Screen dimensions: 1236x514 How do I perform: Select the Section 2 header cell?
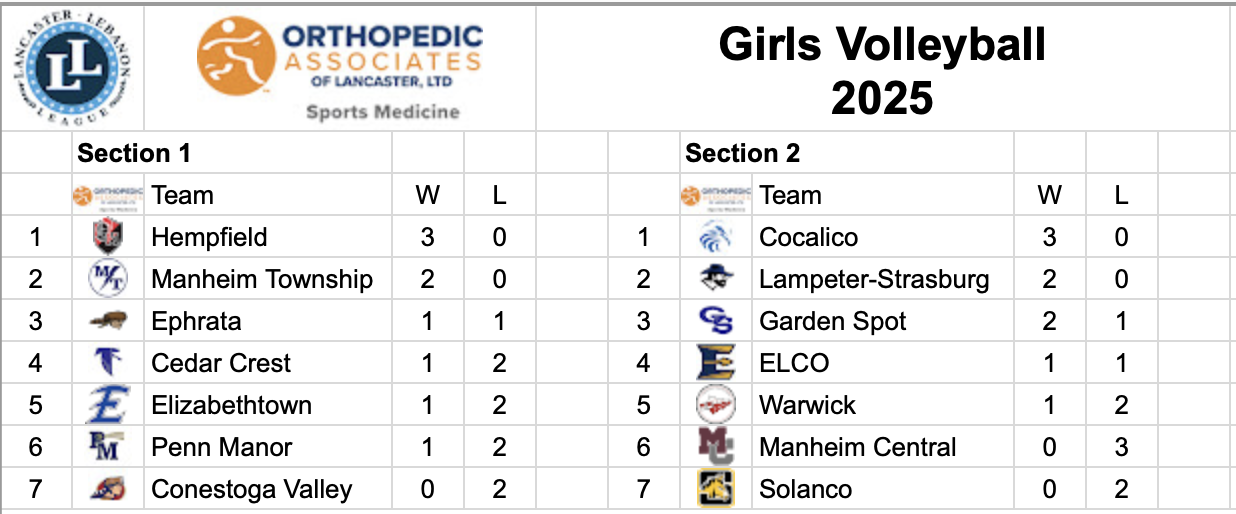[x=742, y=153]
